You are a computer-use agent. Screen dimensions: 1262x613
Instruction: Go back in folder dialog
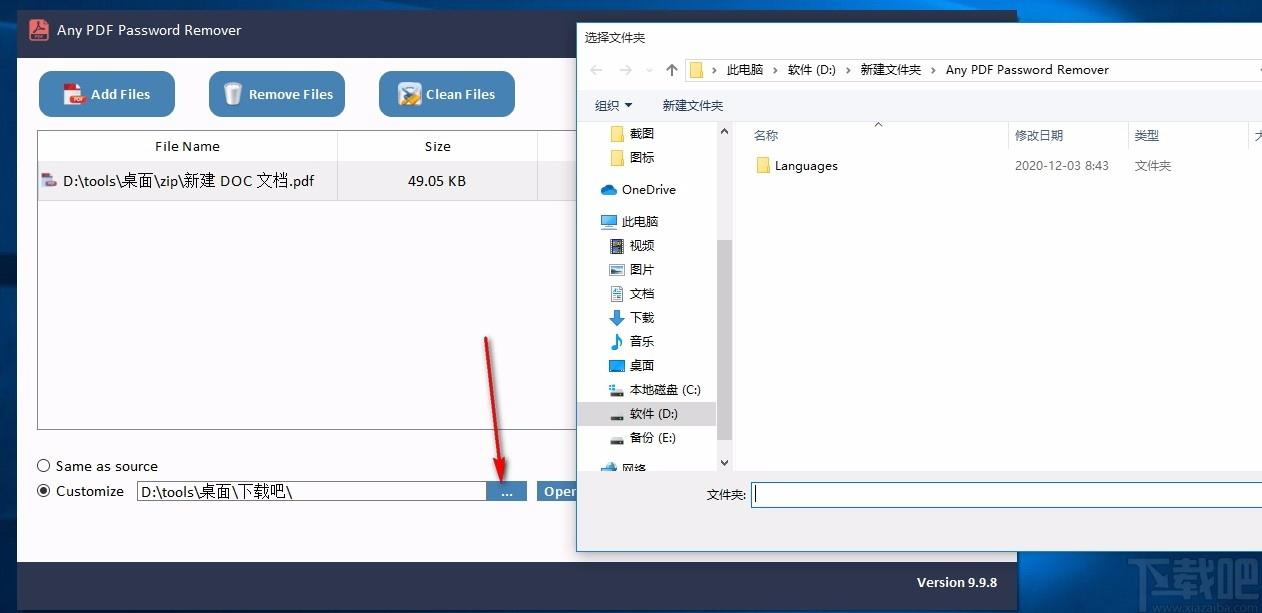[x=596, y=70]
